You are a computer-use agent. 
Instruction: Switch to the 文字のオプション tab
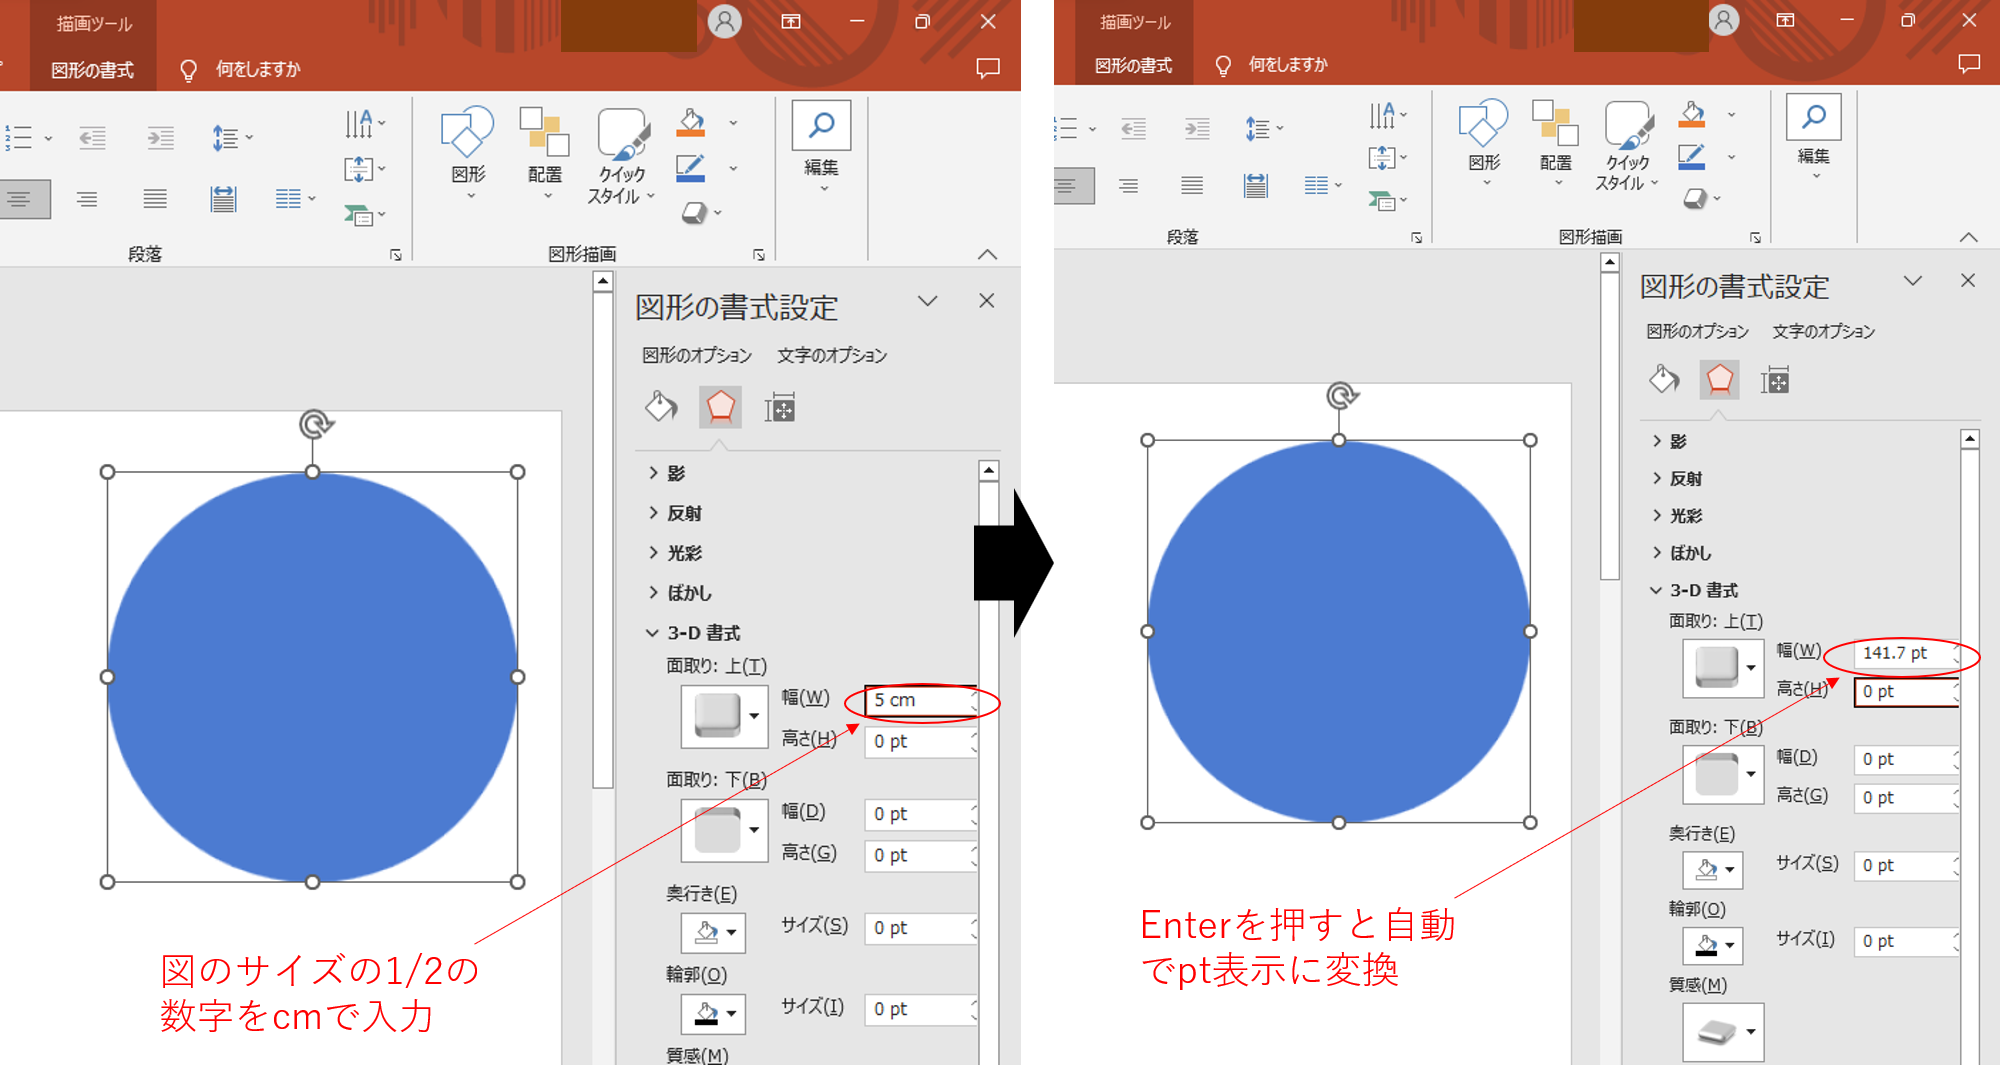pos(830,354)
